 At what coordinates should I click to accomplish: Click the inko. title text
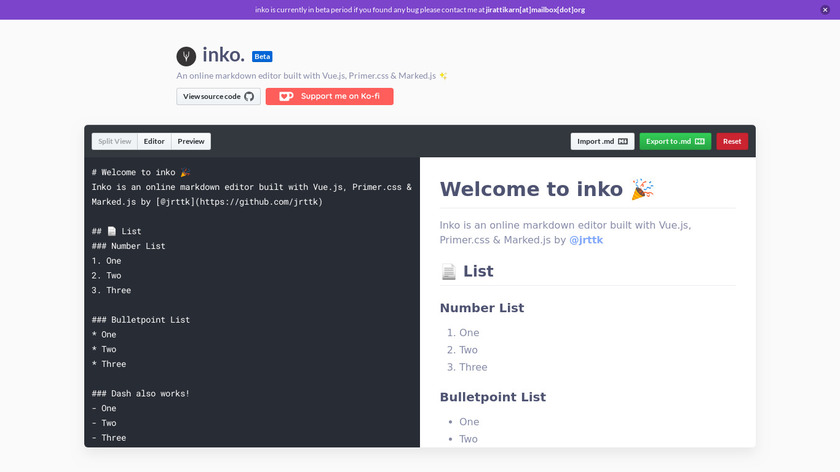[x=223, y=55]
